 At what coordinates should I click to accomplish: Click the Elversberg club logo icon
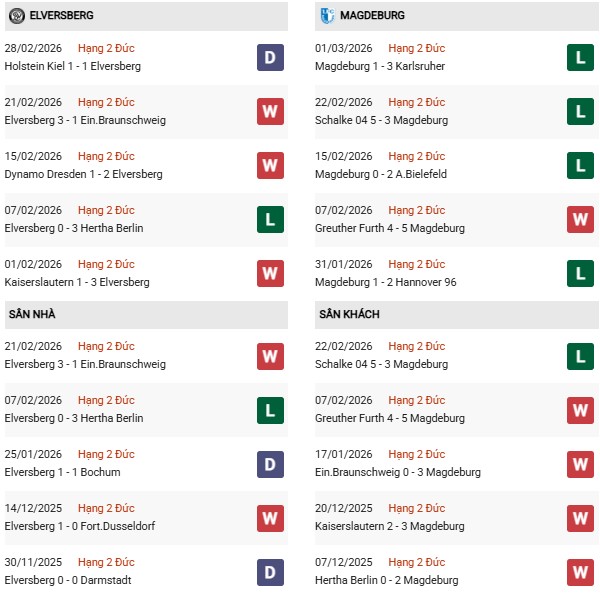(x=16, y=16)
